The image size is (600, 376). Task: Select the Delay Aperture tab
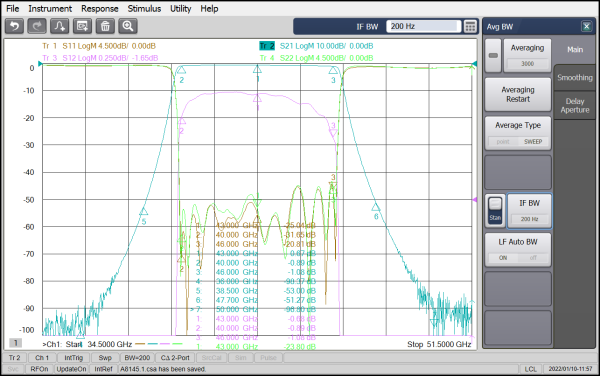point(575,106)
